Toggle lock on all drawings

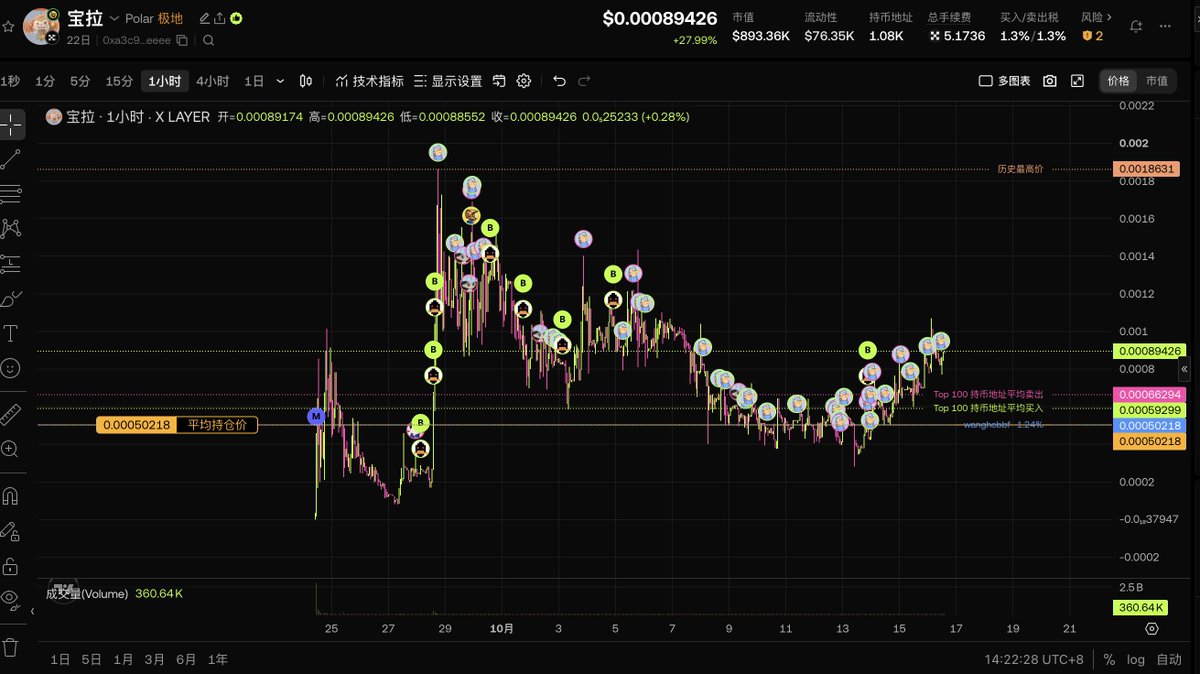pos(11,565)
